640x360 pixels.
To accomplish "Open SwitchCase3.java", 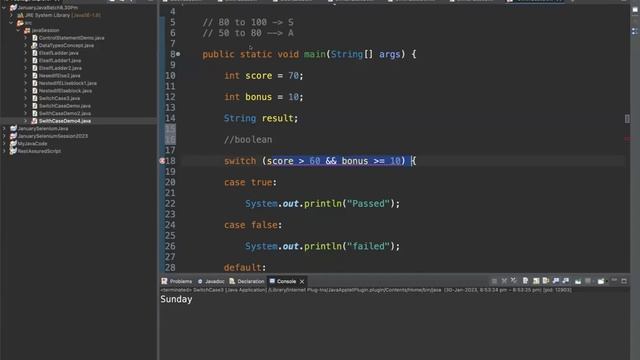I will (x=59, y=98).
